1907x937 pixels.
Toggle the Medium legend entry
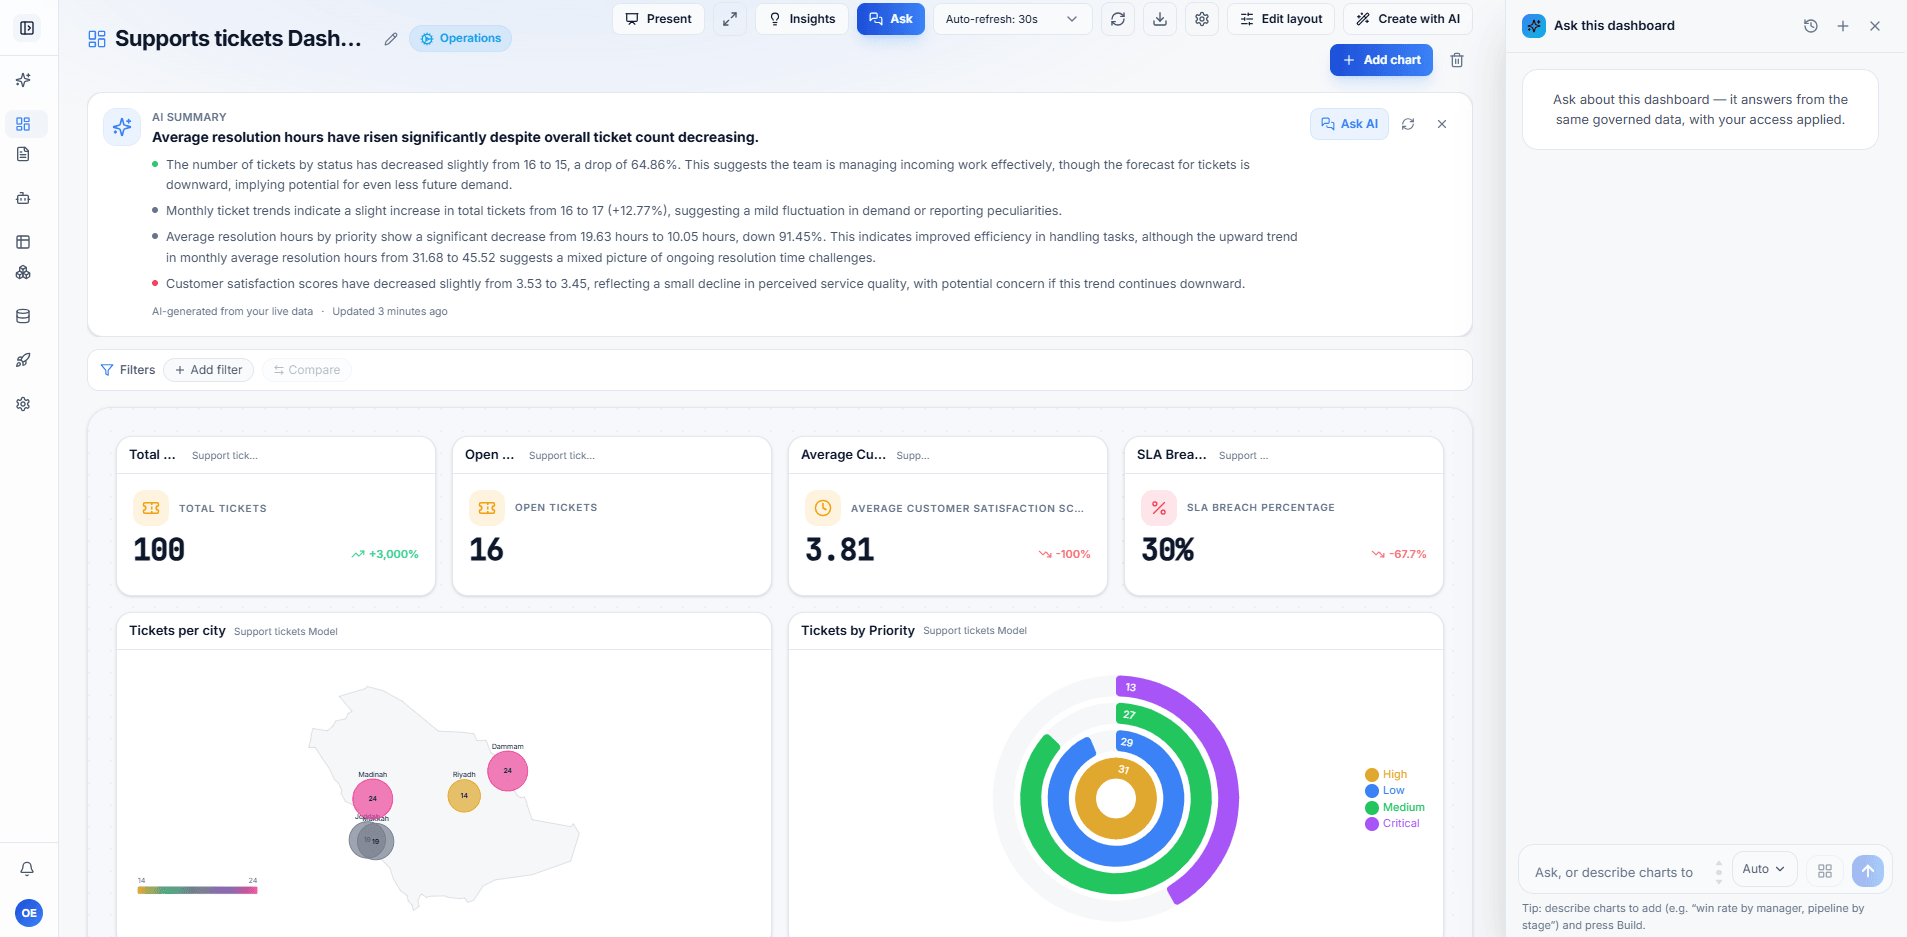pos(1395,808)
